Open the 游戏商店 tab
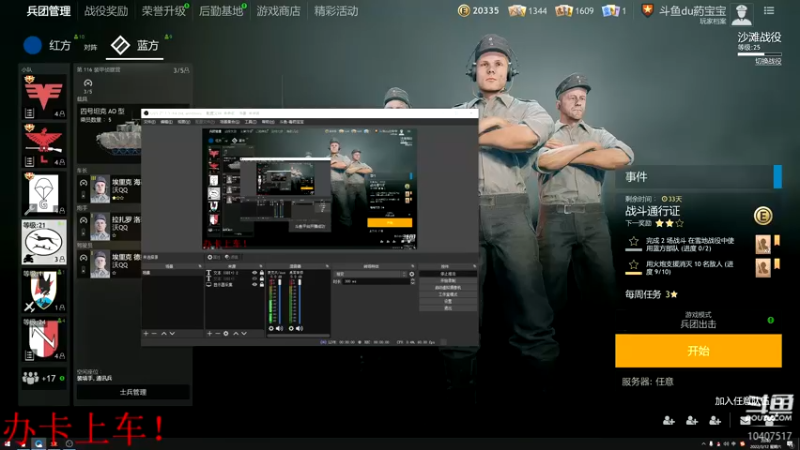 (279, 11)
